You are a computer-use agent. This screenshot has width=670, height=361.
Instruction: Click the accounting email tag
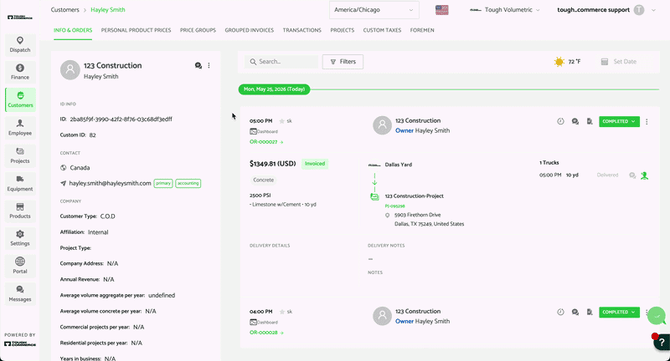[188, 183]
